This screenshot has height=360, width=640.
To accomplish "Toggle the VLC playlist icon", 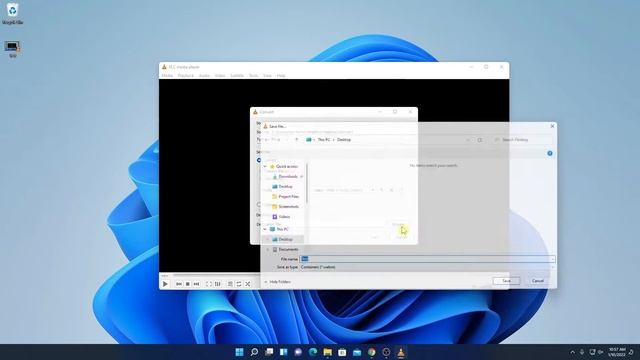I will click(x=230, y=284).
